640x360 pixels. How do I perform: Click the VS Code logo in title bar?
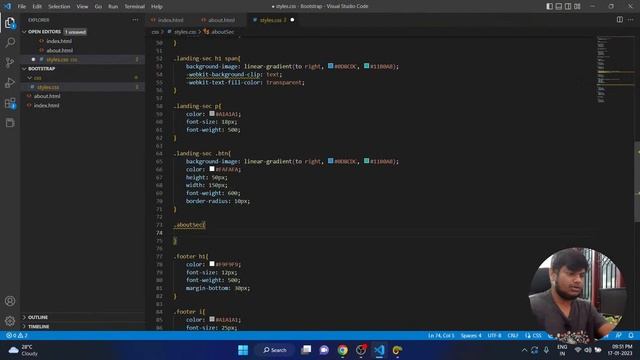coord(7,6)
